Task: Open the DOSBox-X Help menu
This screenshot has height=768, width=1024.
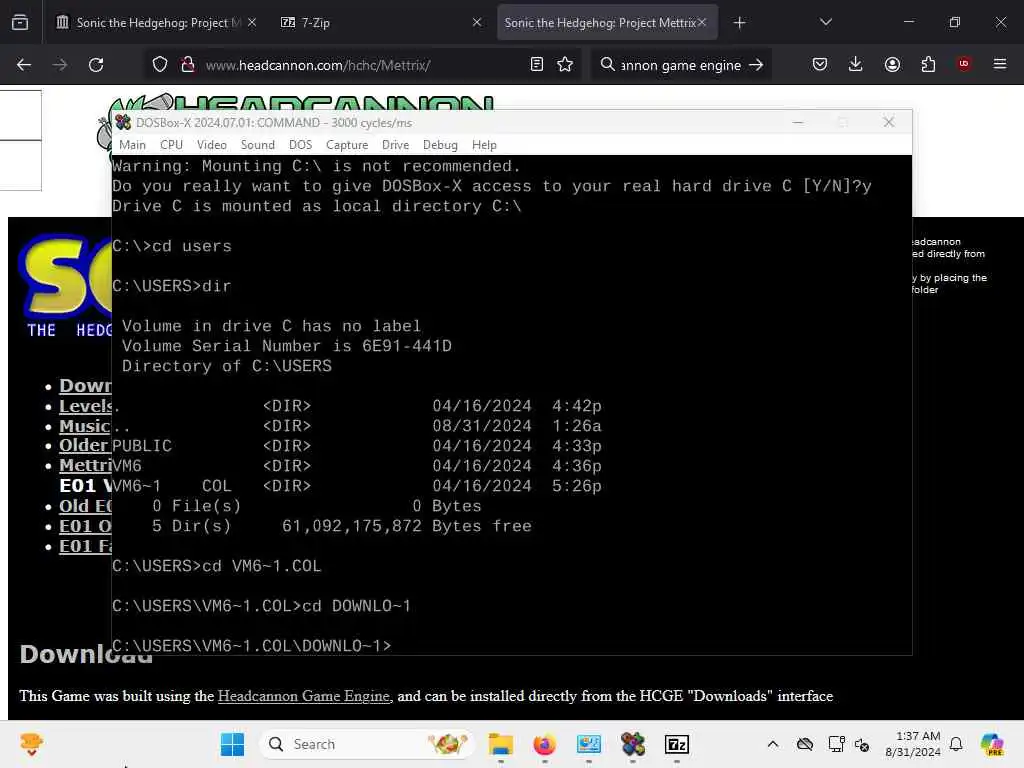Action: [x=484, y=145]
